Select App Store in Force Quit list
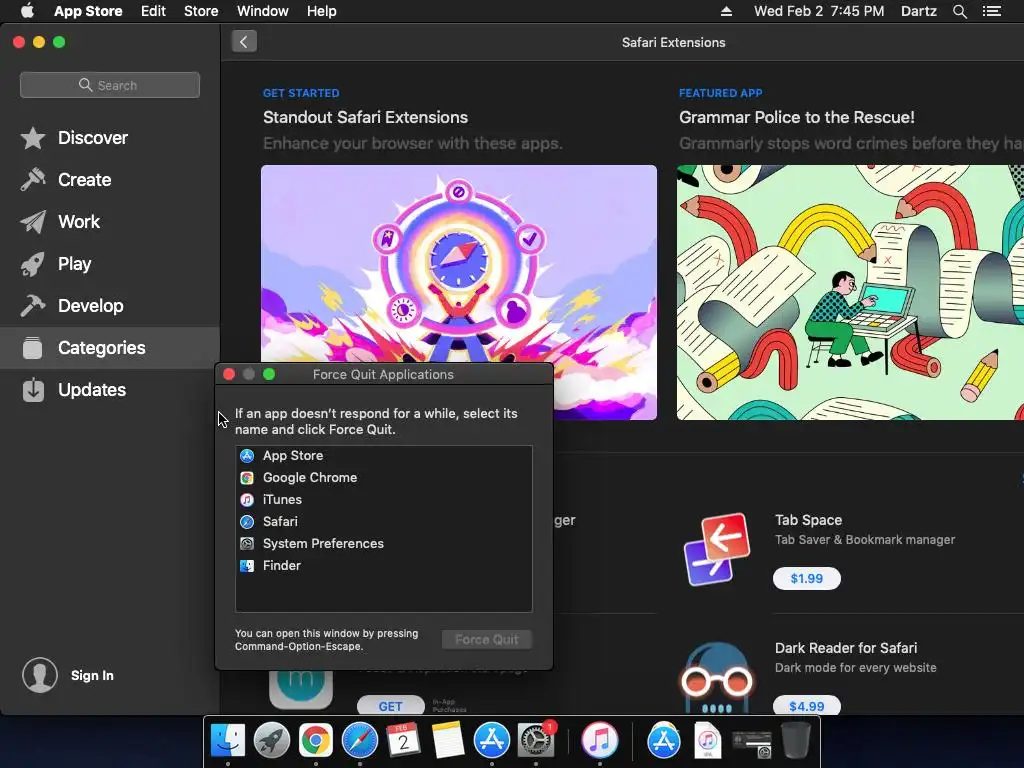Screen dimensions: 1024x768 [x=383, y=456]
